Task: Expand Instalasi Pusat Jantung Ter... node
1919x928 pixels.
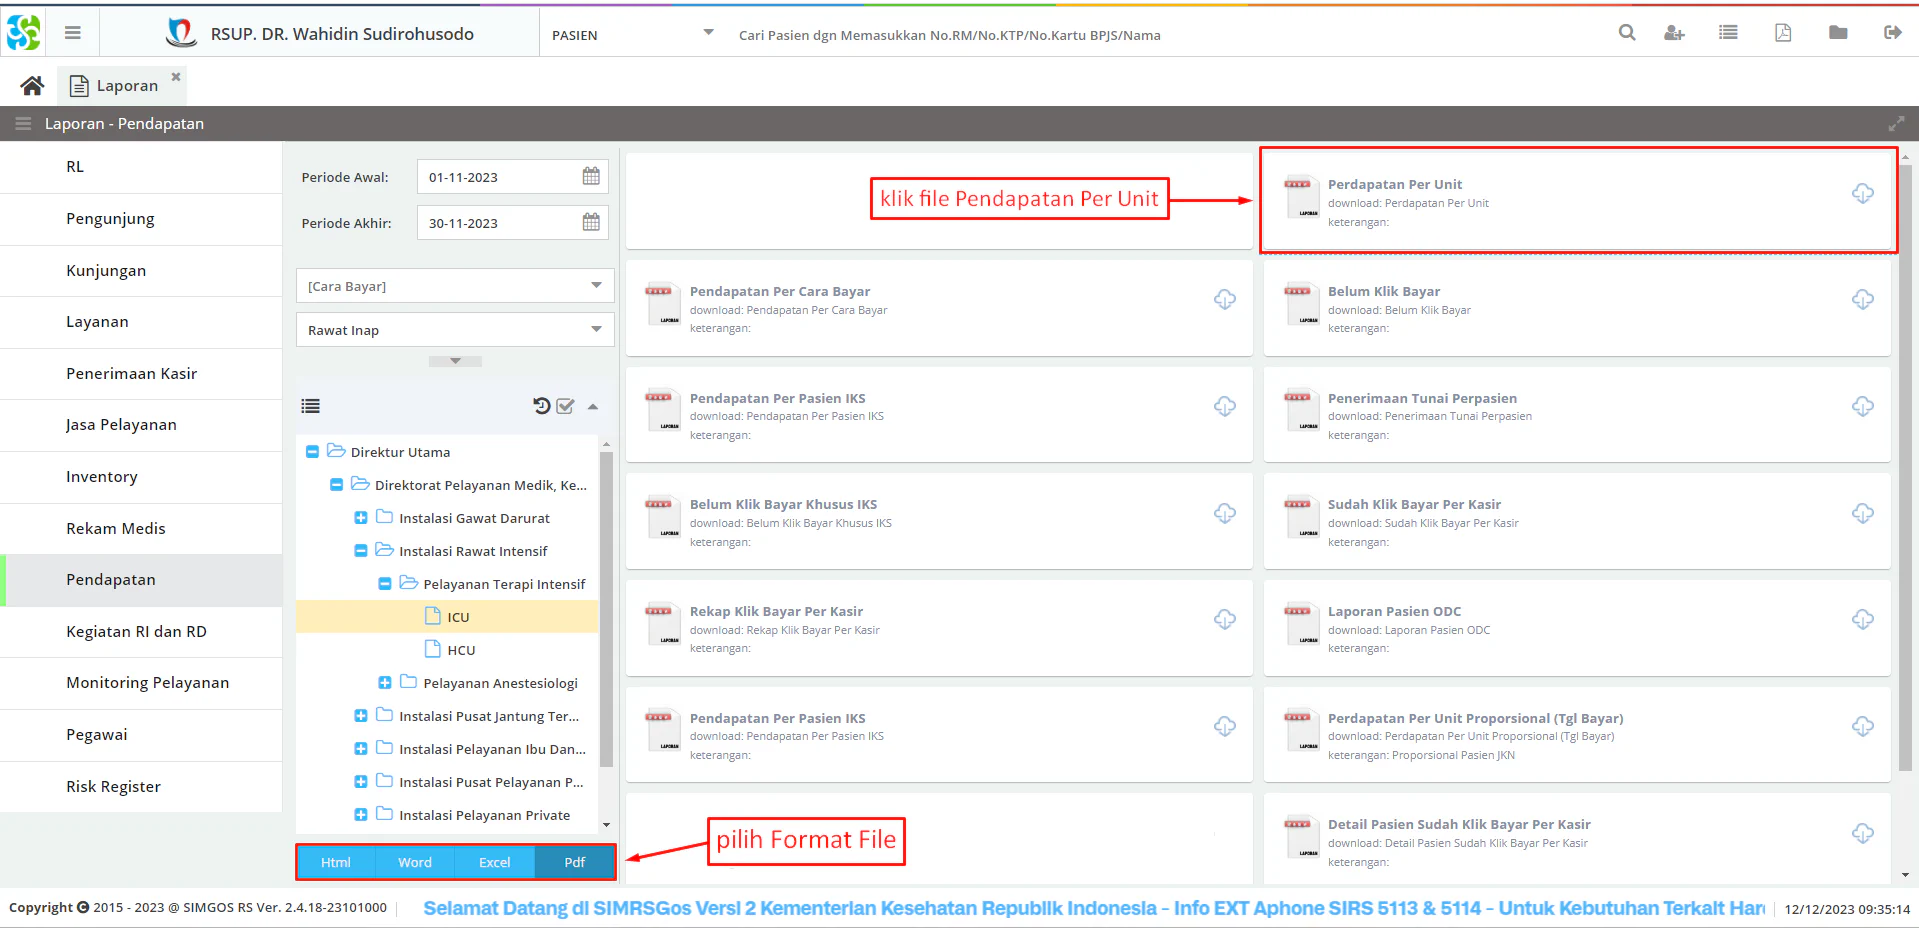Action: click(360, 716)
